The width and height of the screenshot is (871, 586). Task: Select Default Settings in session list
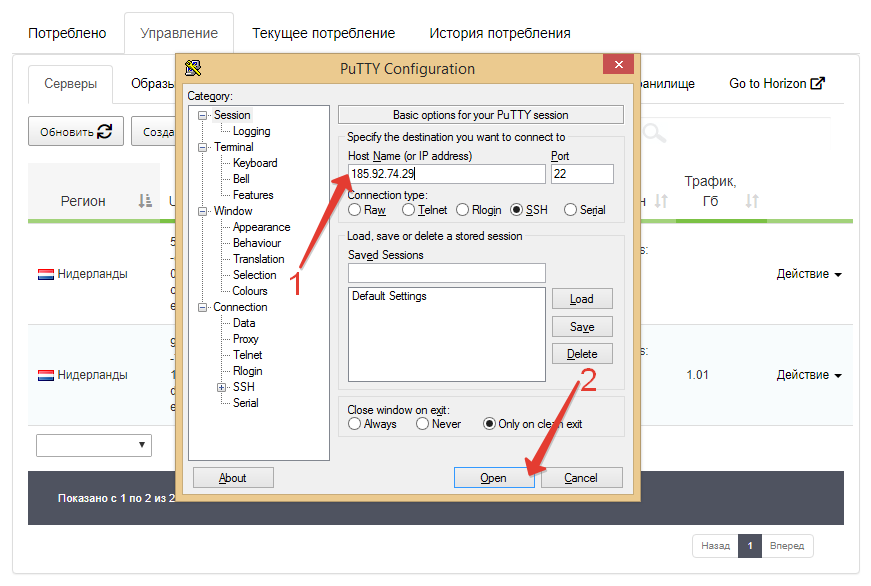coord(389,296)
